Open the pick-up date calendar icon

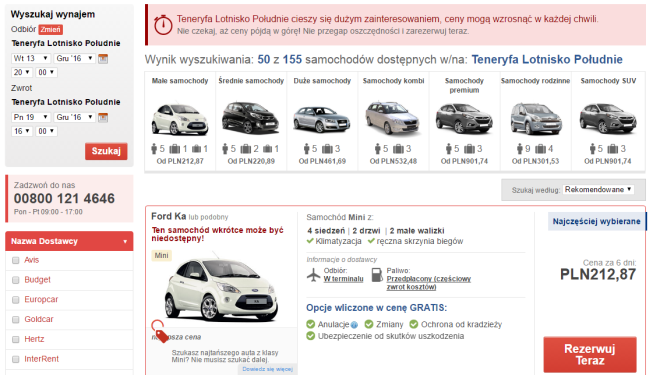click(103, 59)
